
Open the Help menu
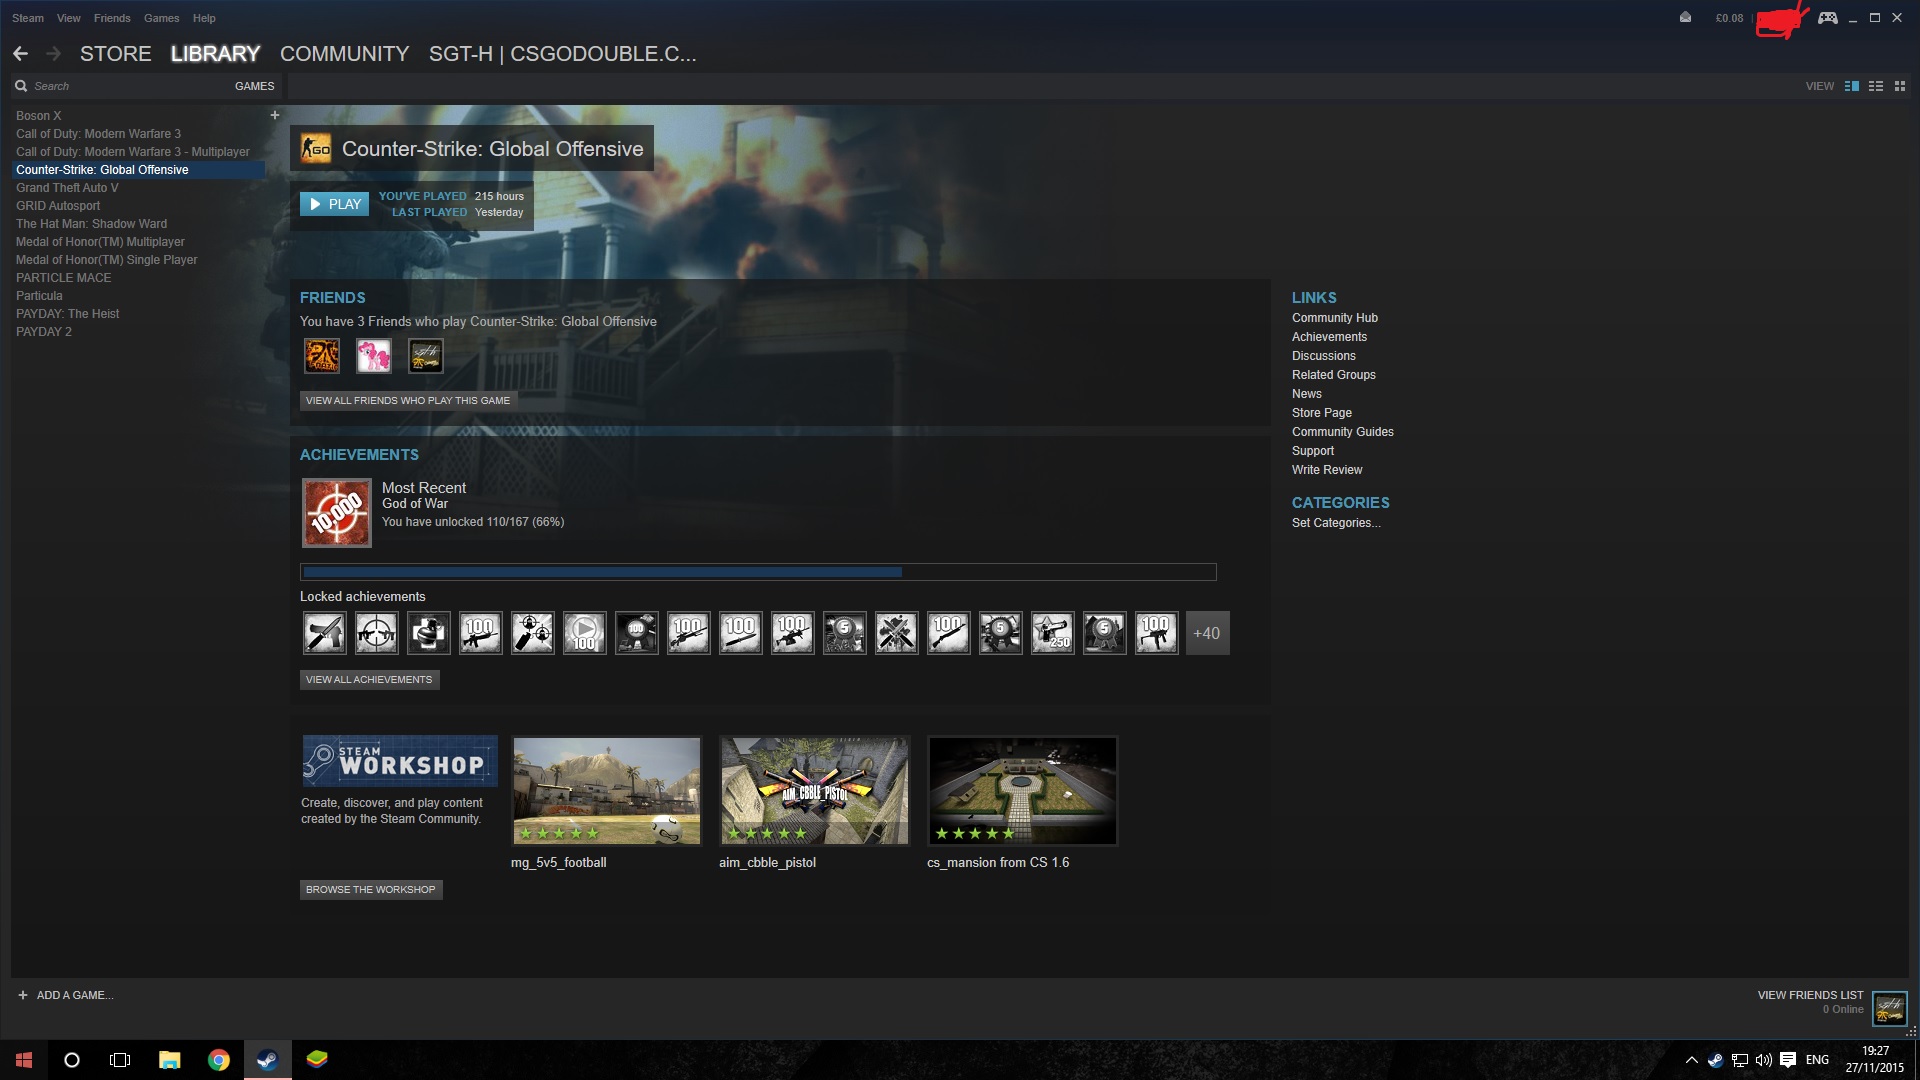[204, 18]
